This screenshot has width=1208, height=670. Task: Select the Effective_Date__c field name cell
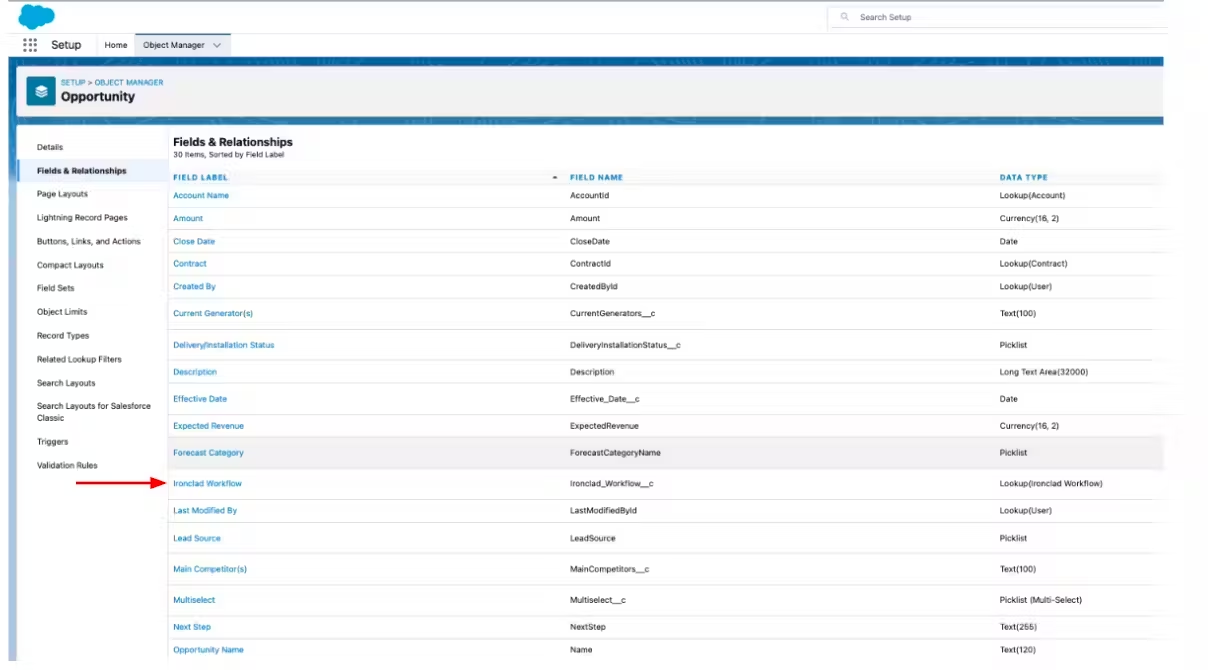[605, 398]
